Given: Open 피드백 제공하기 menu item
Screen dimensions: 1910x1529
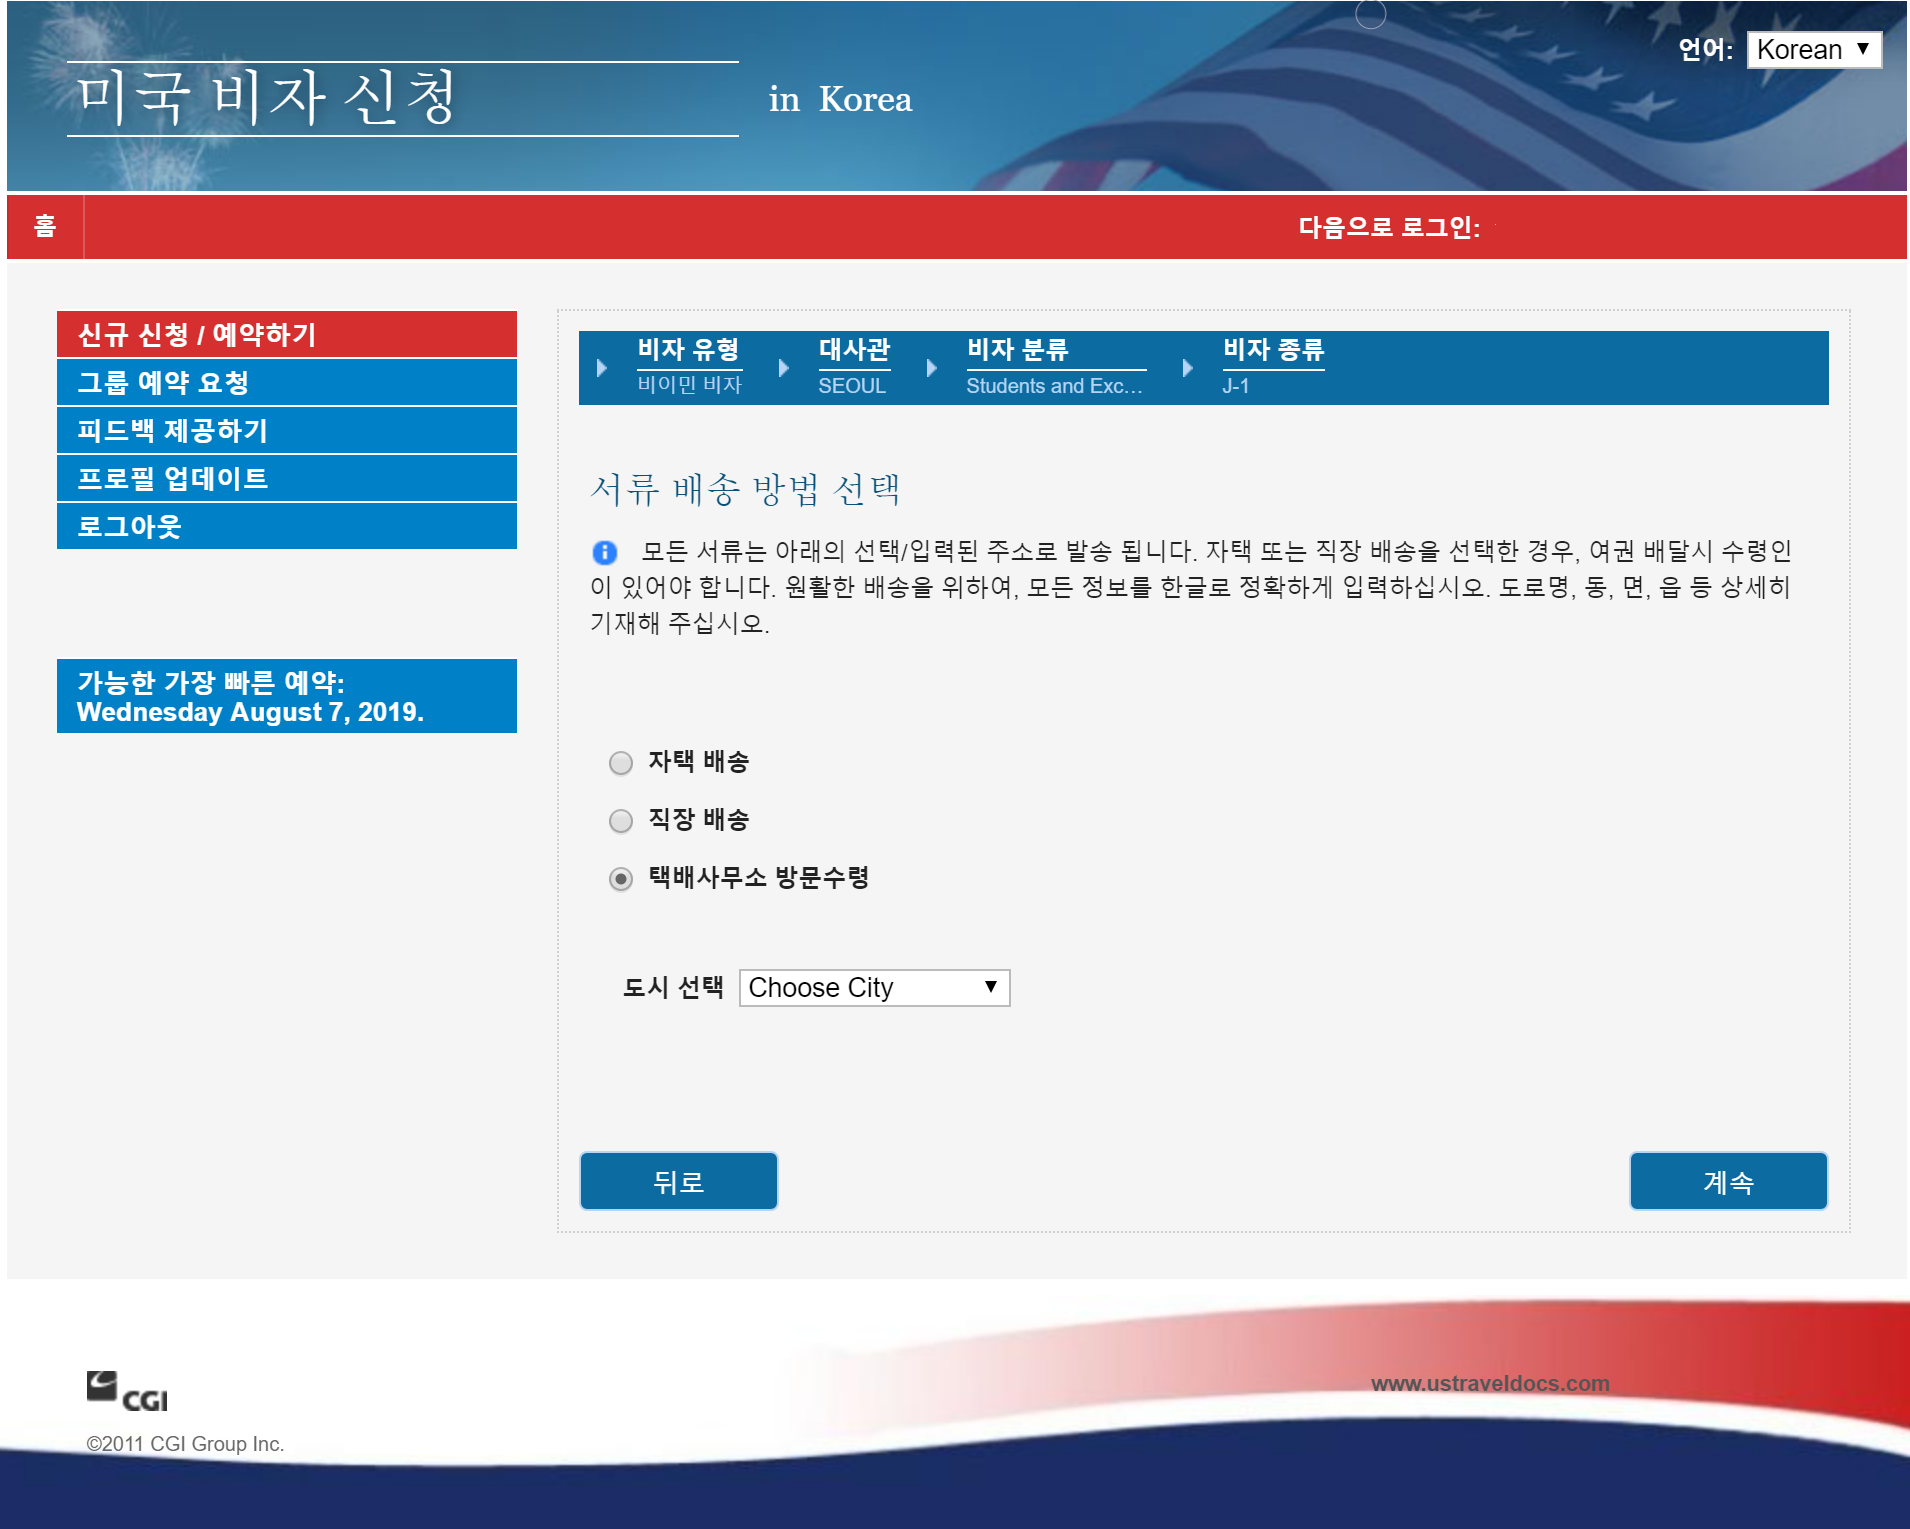Looking at the screenshot, I should [x=287, y=430].
